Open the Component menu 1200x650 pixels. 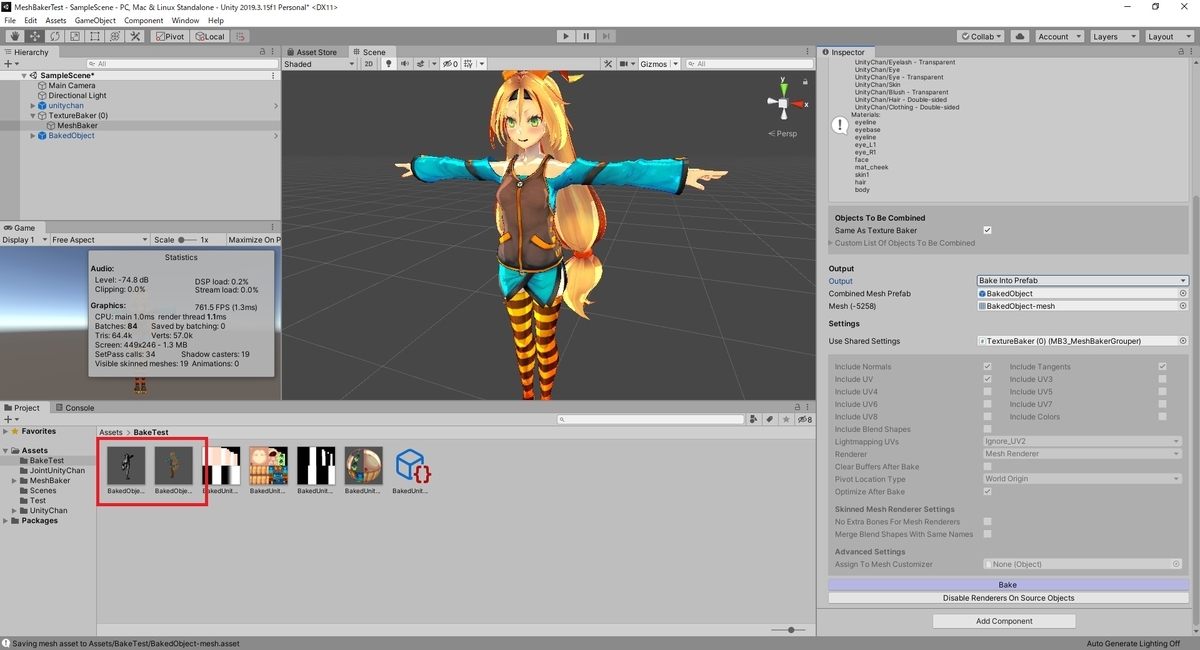tap(144, 20)
